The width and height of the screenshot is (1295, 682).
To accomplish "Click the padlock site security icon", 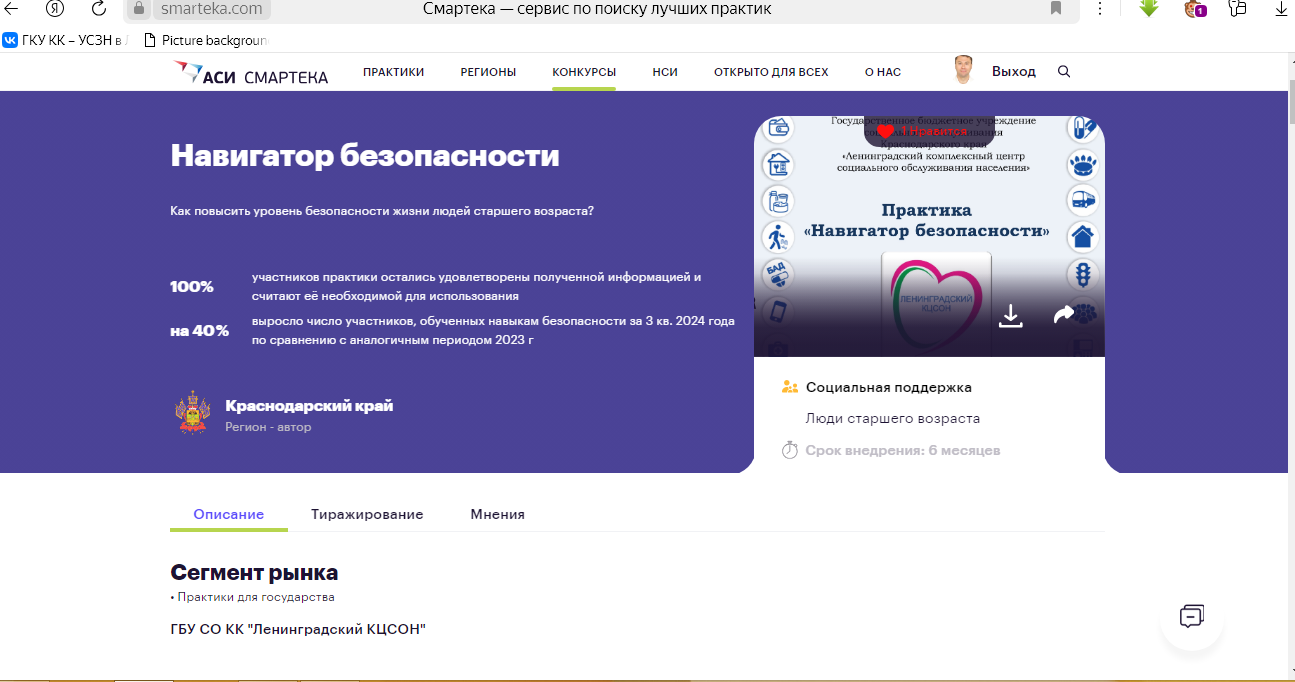I will tap(139, 9).
